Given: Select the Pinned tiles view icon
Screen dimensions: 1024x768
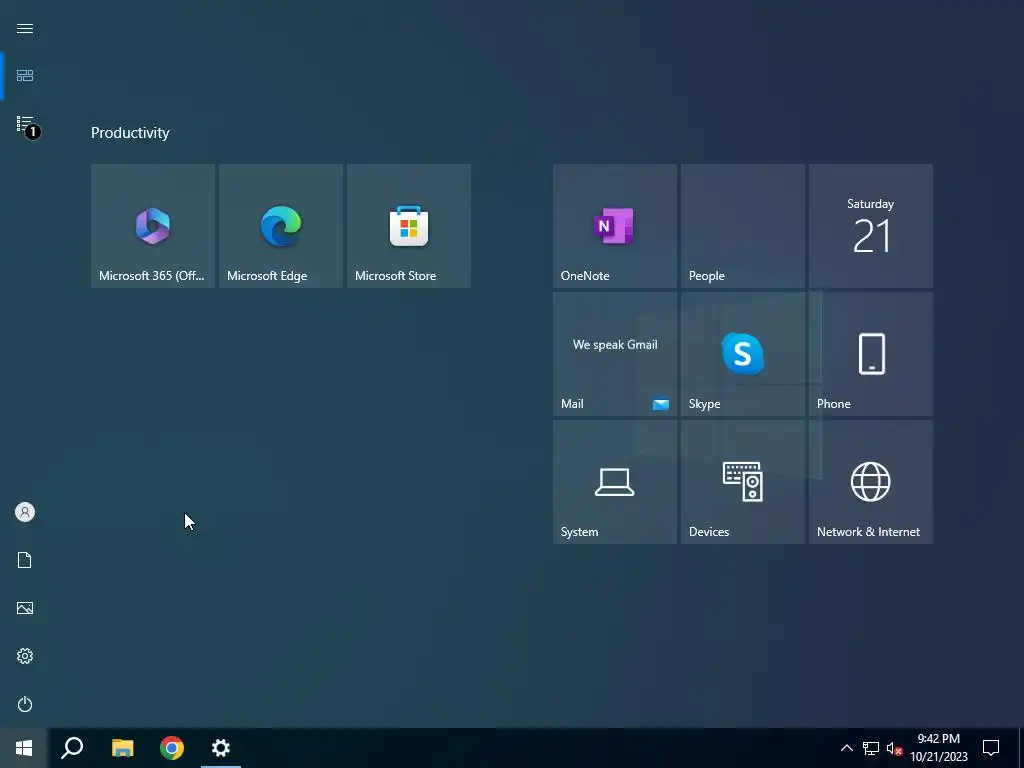Looking at the screenshot, I should (x=25, y=76).
